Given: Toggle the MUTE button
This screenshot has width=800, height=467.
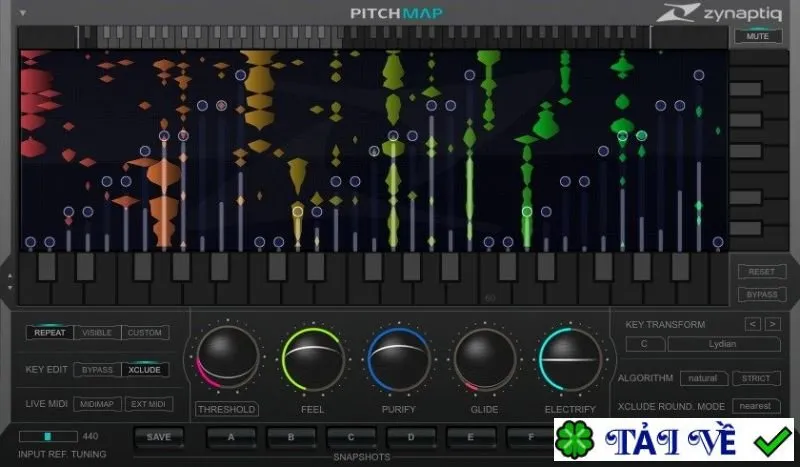Looking at the screenshot, I should point(758,36).
